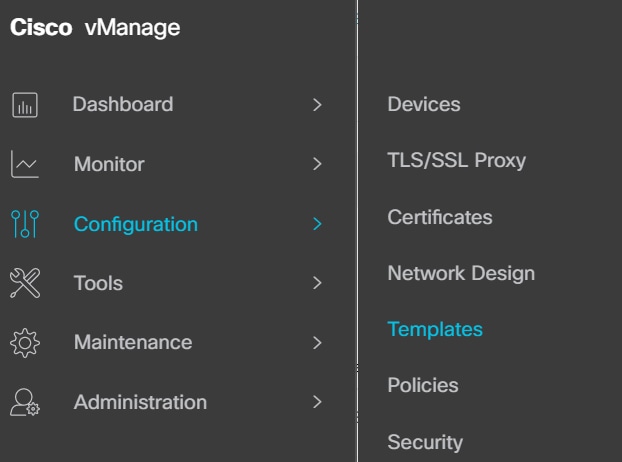The image size is (622, 462).
Task: Open Certificates submenu entry
Action: 440,217
